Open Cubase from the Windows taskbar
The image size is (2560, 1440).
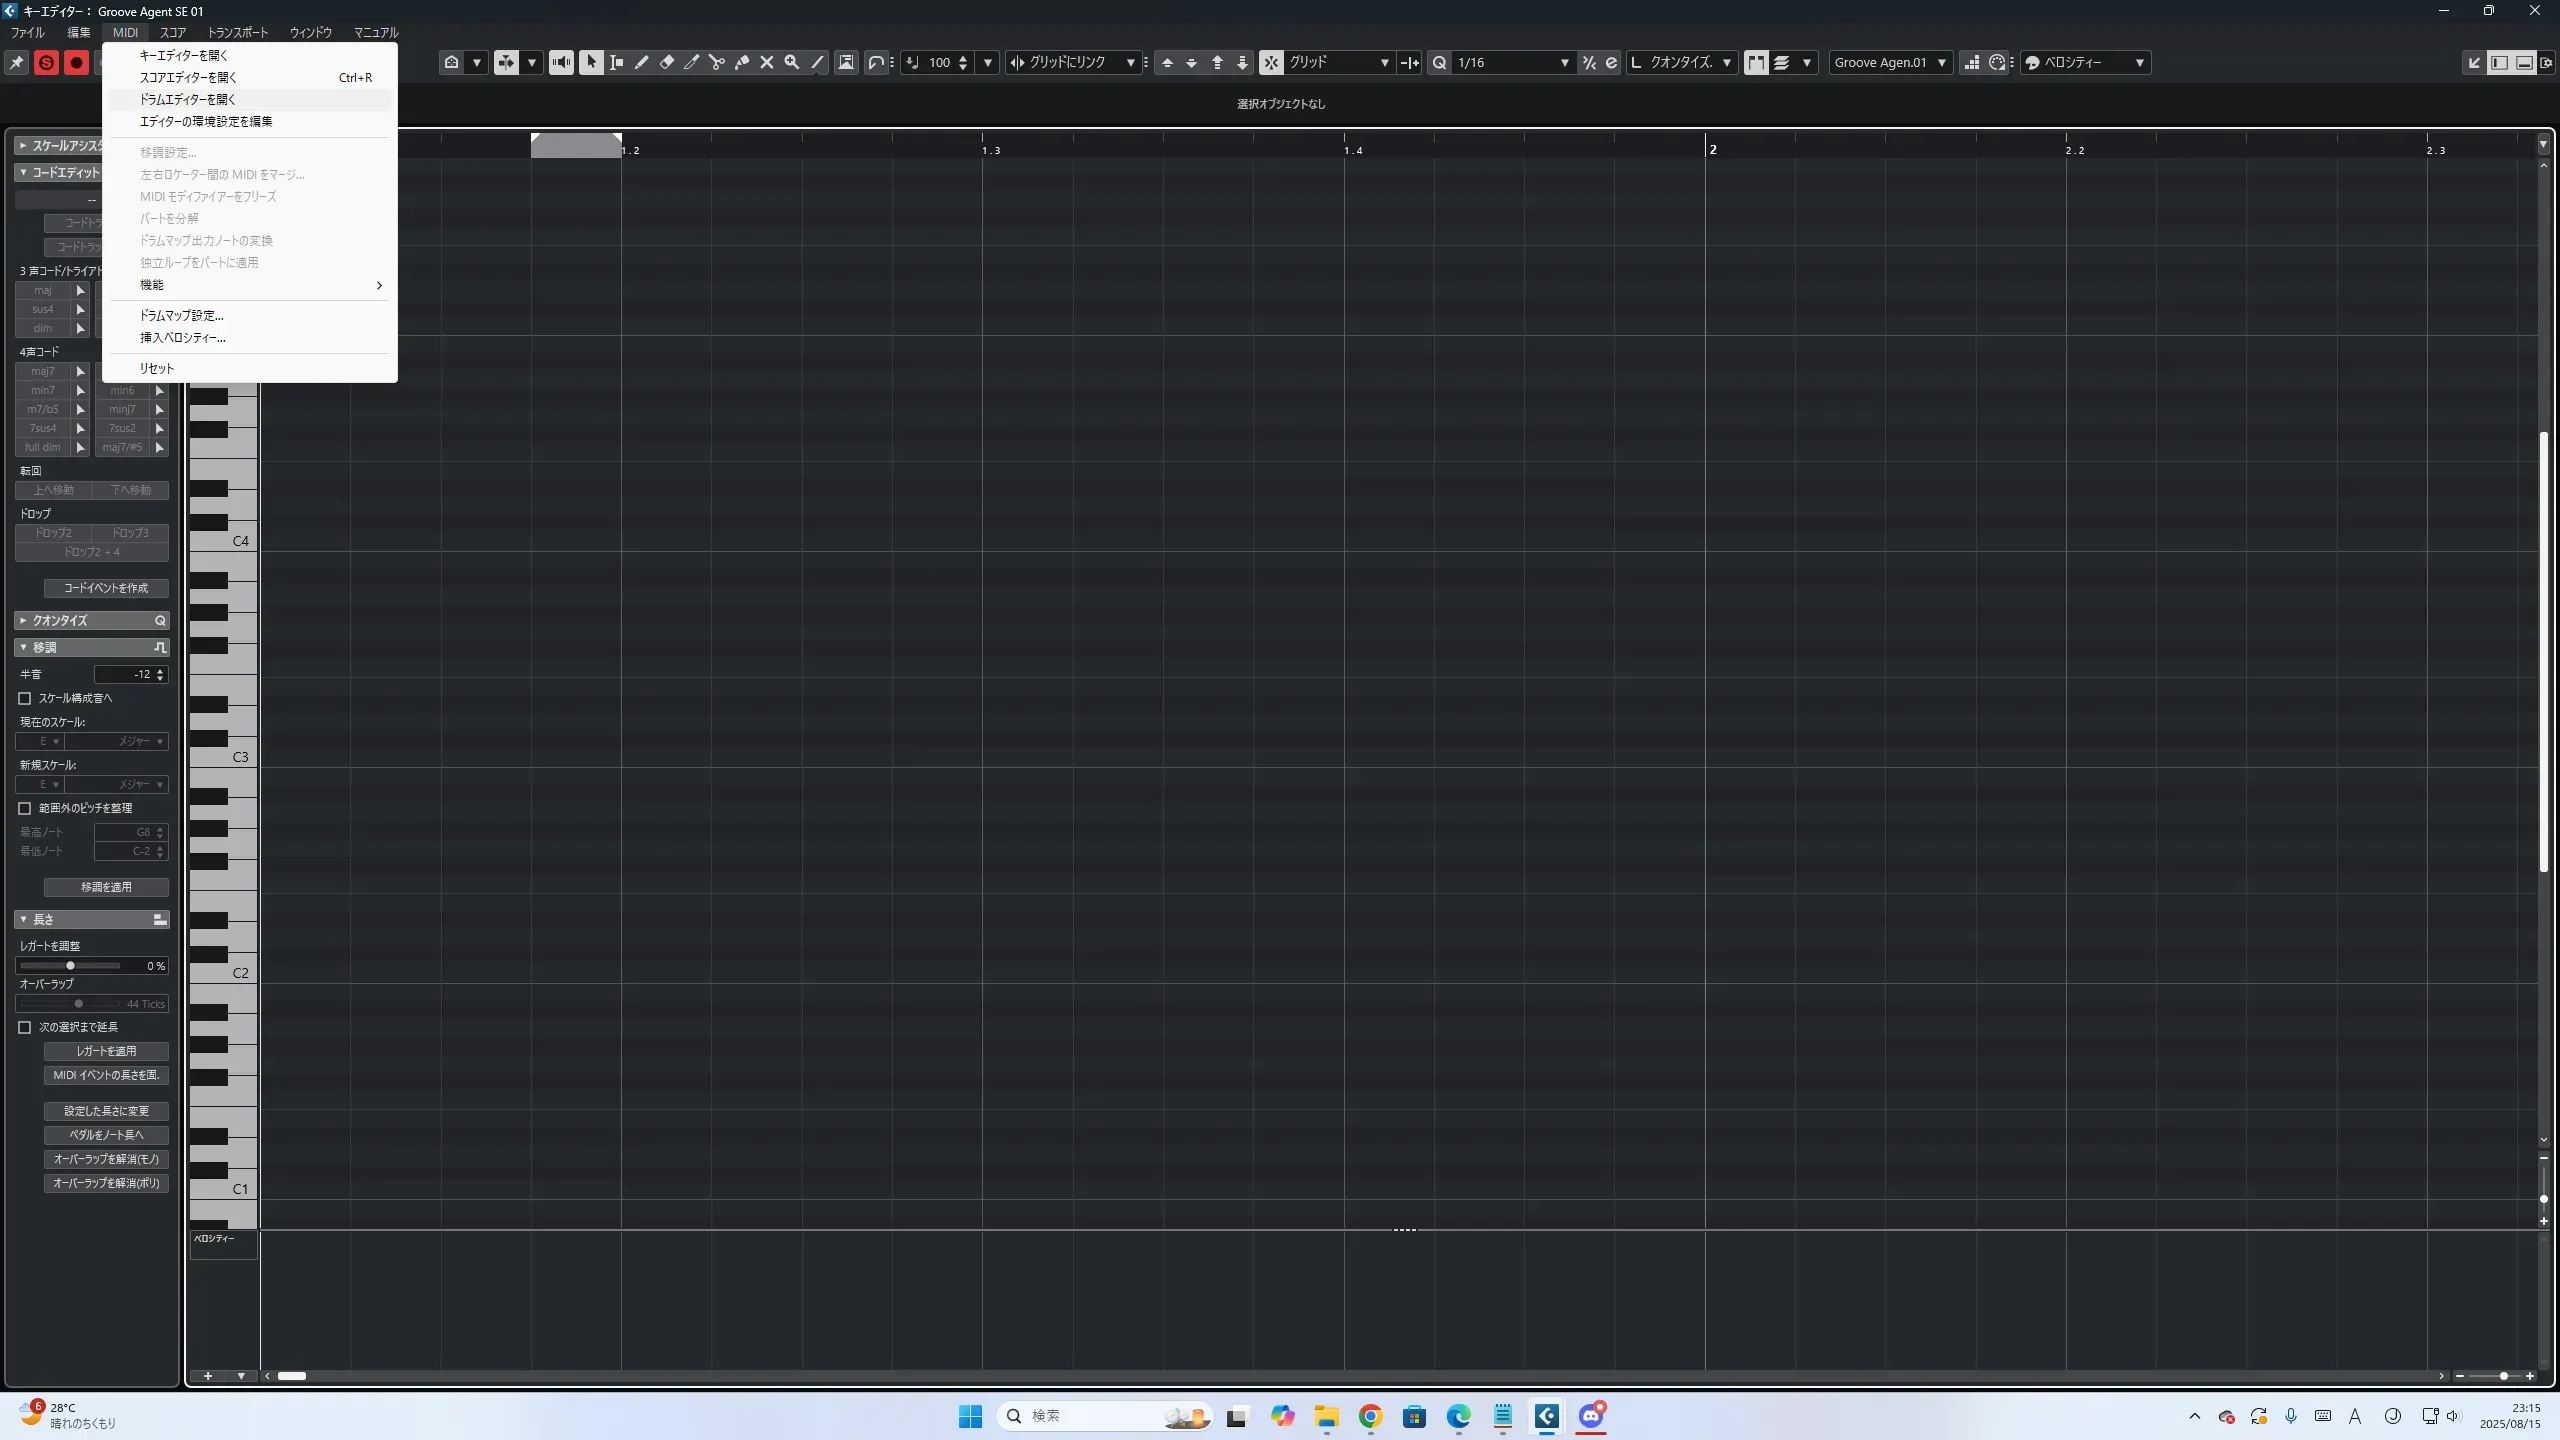[1547, 1416]
